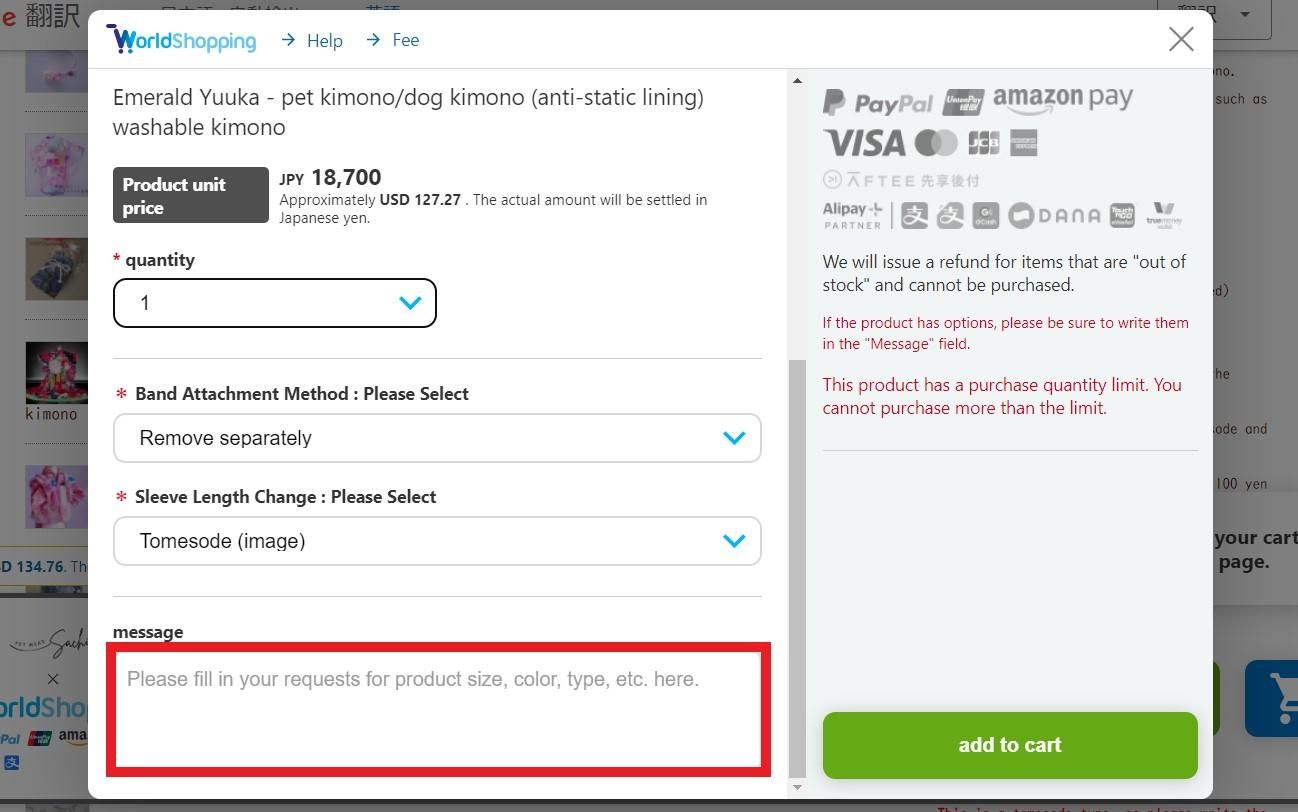Screen dimensions: 1298x812
Task: Click the green add to cart button
Action: 1010,745
